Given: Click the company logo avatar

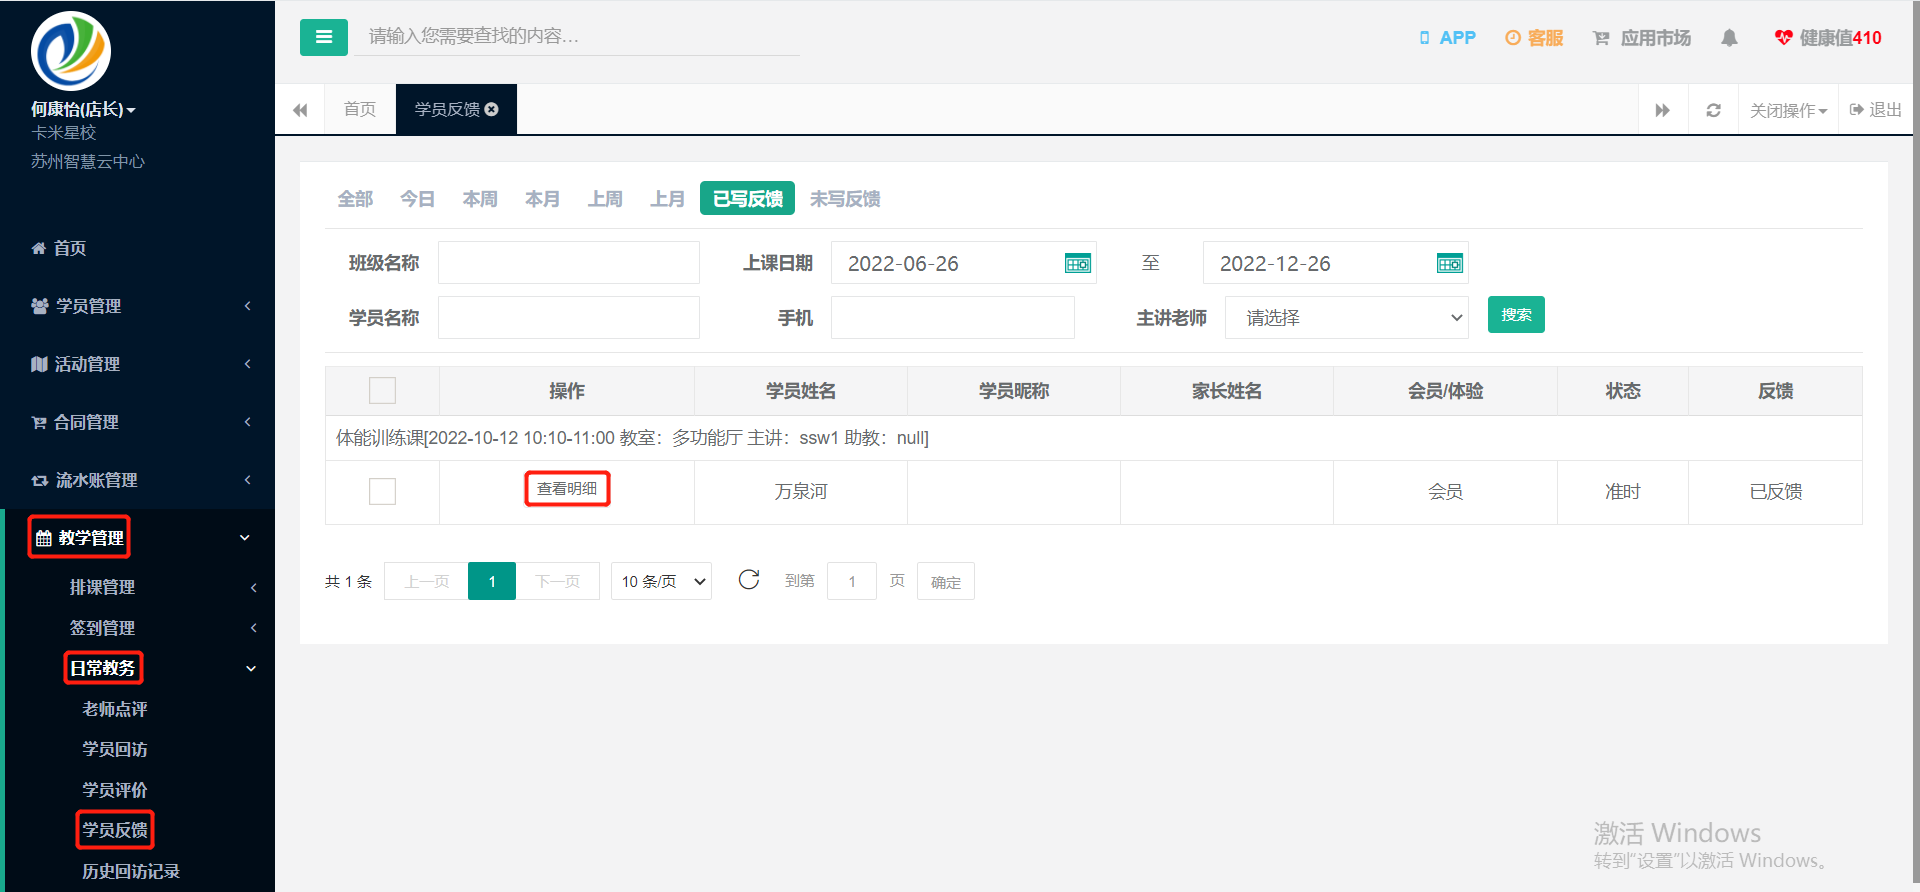Looking at the screenshot, I should [x=71, y=51].
